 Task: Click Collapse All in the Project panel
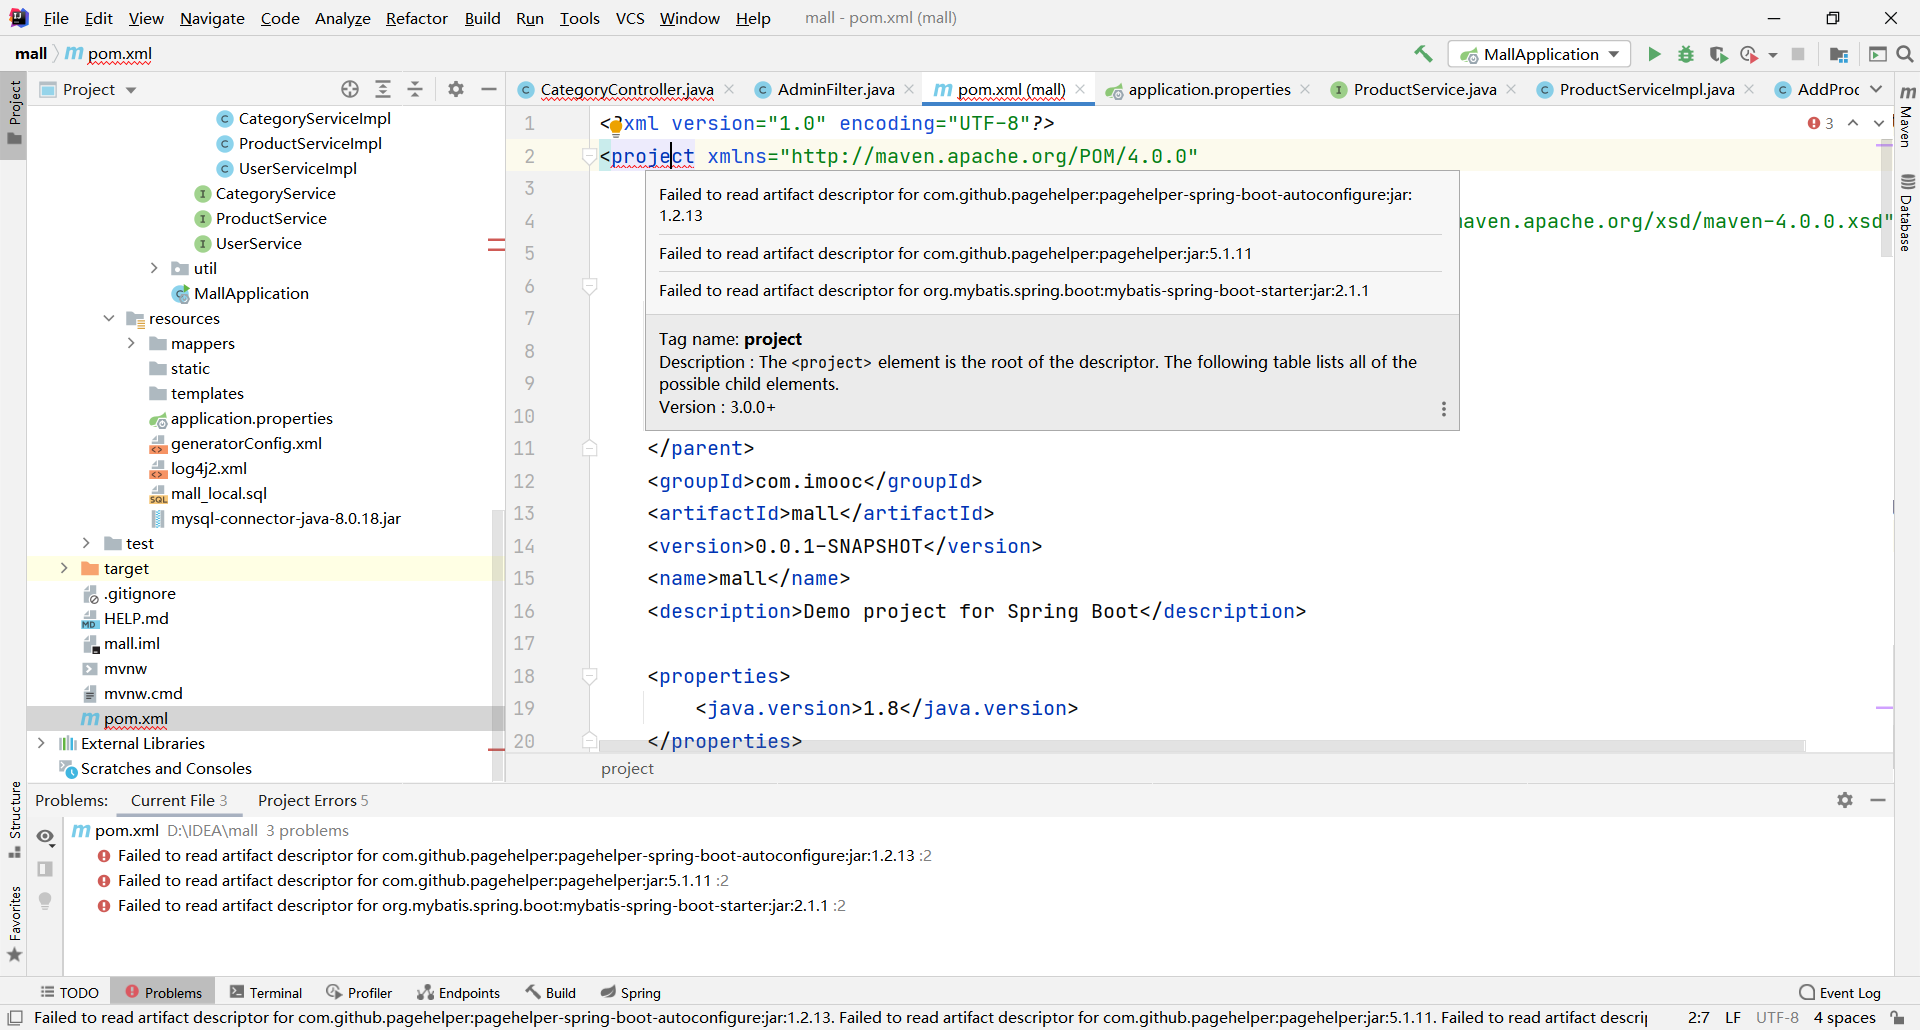[x=415, y=89]
